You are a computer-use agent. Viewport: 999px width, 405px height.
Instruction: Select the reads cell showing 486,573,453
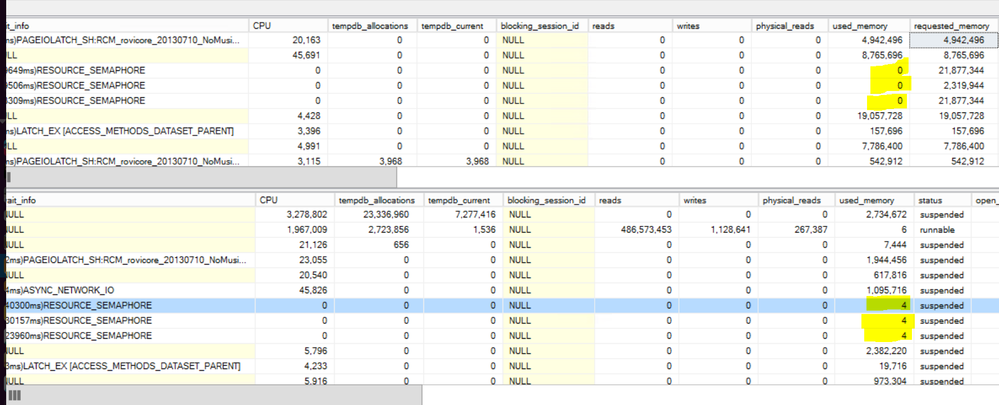click(x=636, y=229)
